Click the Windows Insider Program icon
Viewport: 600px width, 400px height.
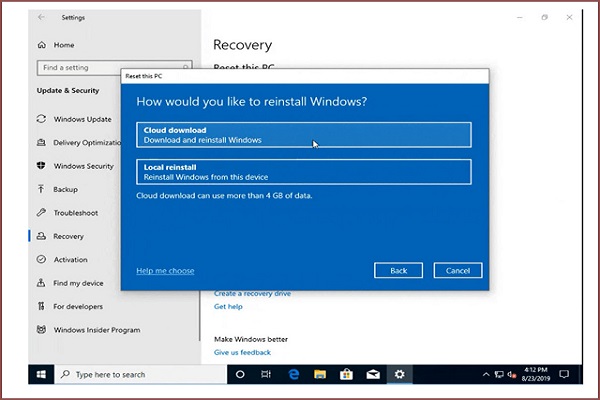[41, 329]
